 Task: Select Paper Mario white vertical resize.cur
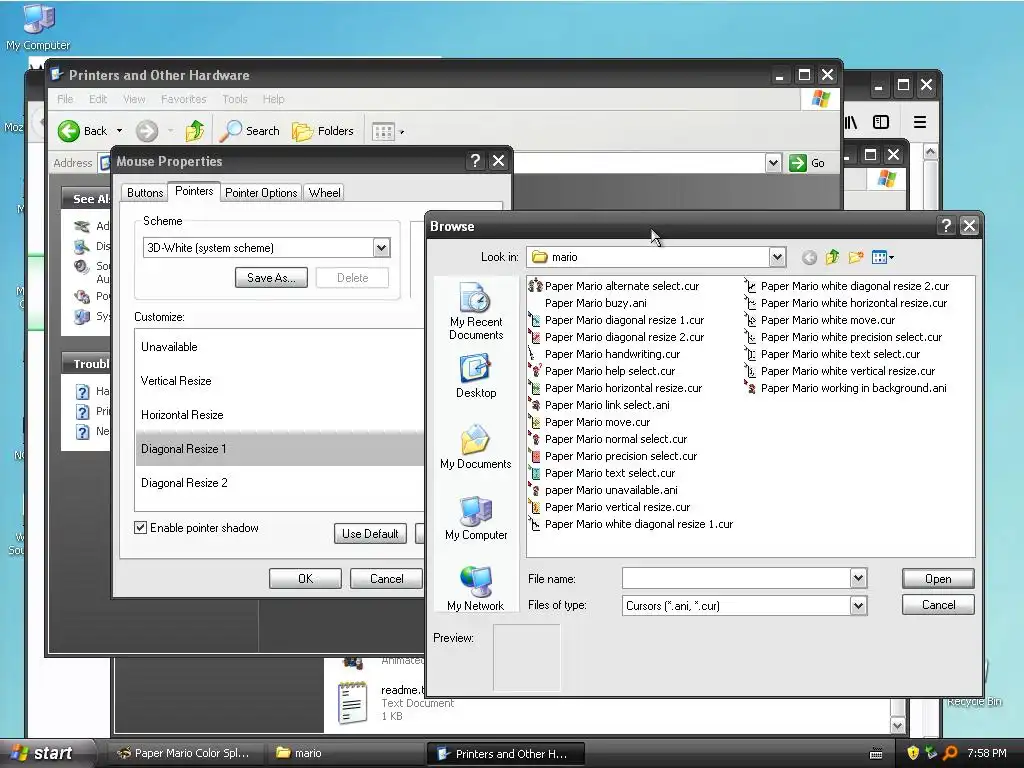[x=840, y=371]
